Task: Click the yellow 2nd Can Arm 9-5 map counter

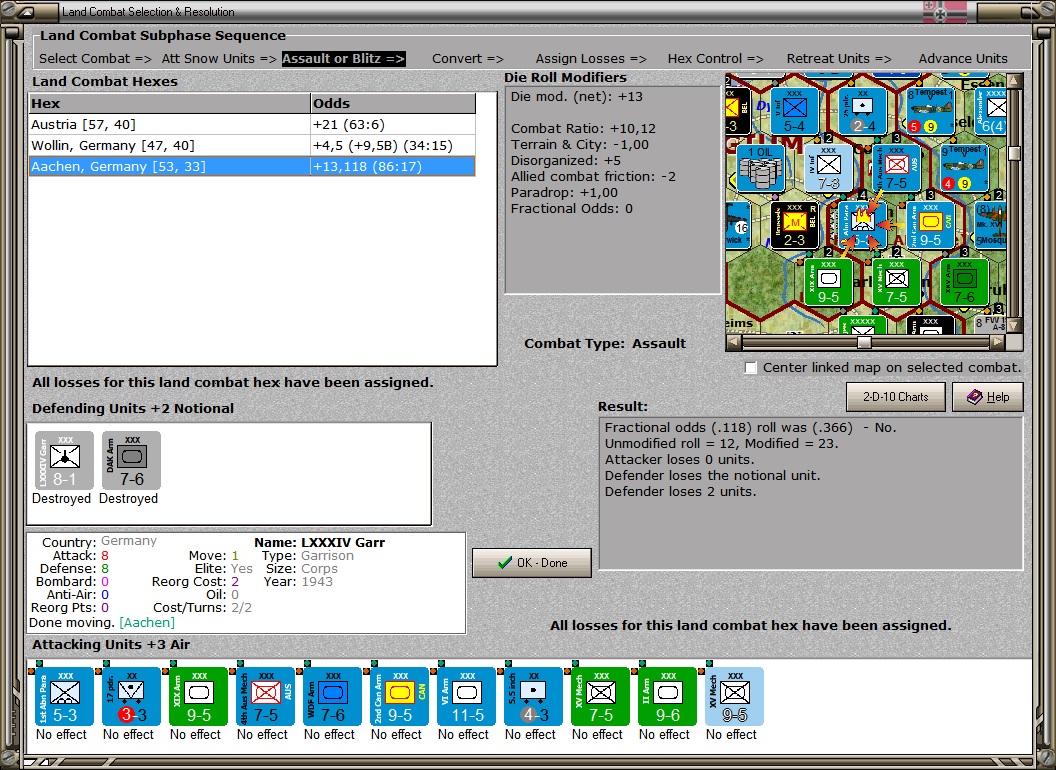Action: pos(931,225)
